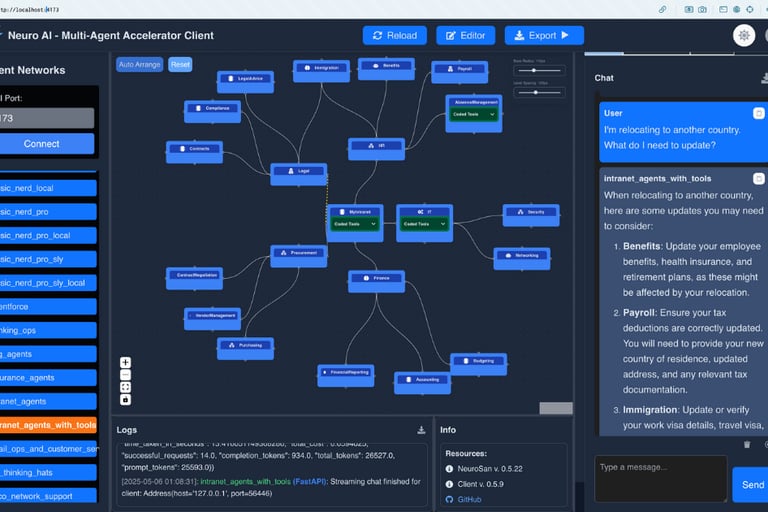768x512 pixels.
Task: Select the Budgeting agent node
Action: click(479, 364)
